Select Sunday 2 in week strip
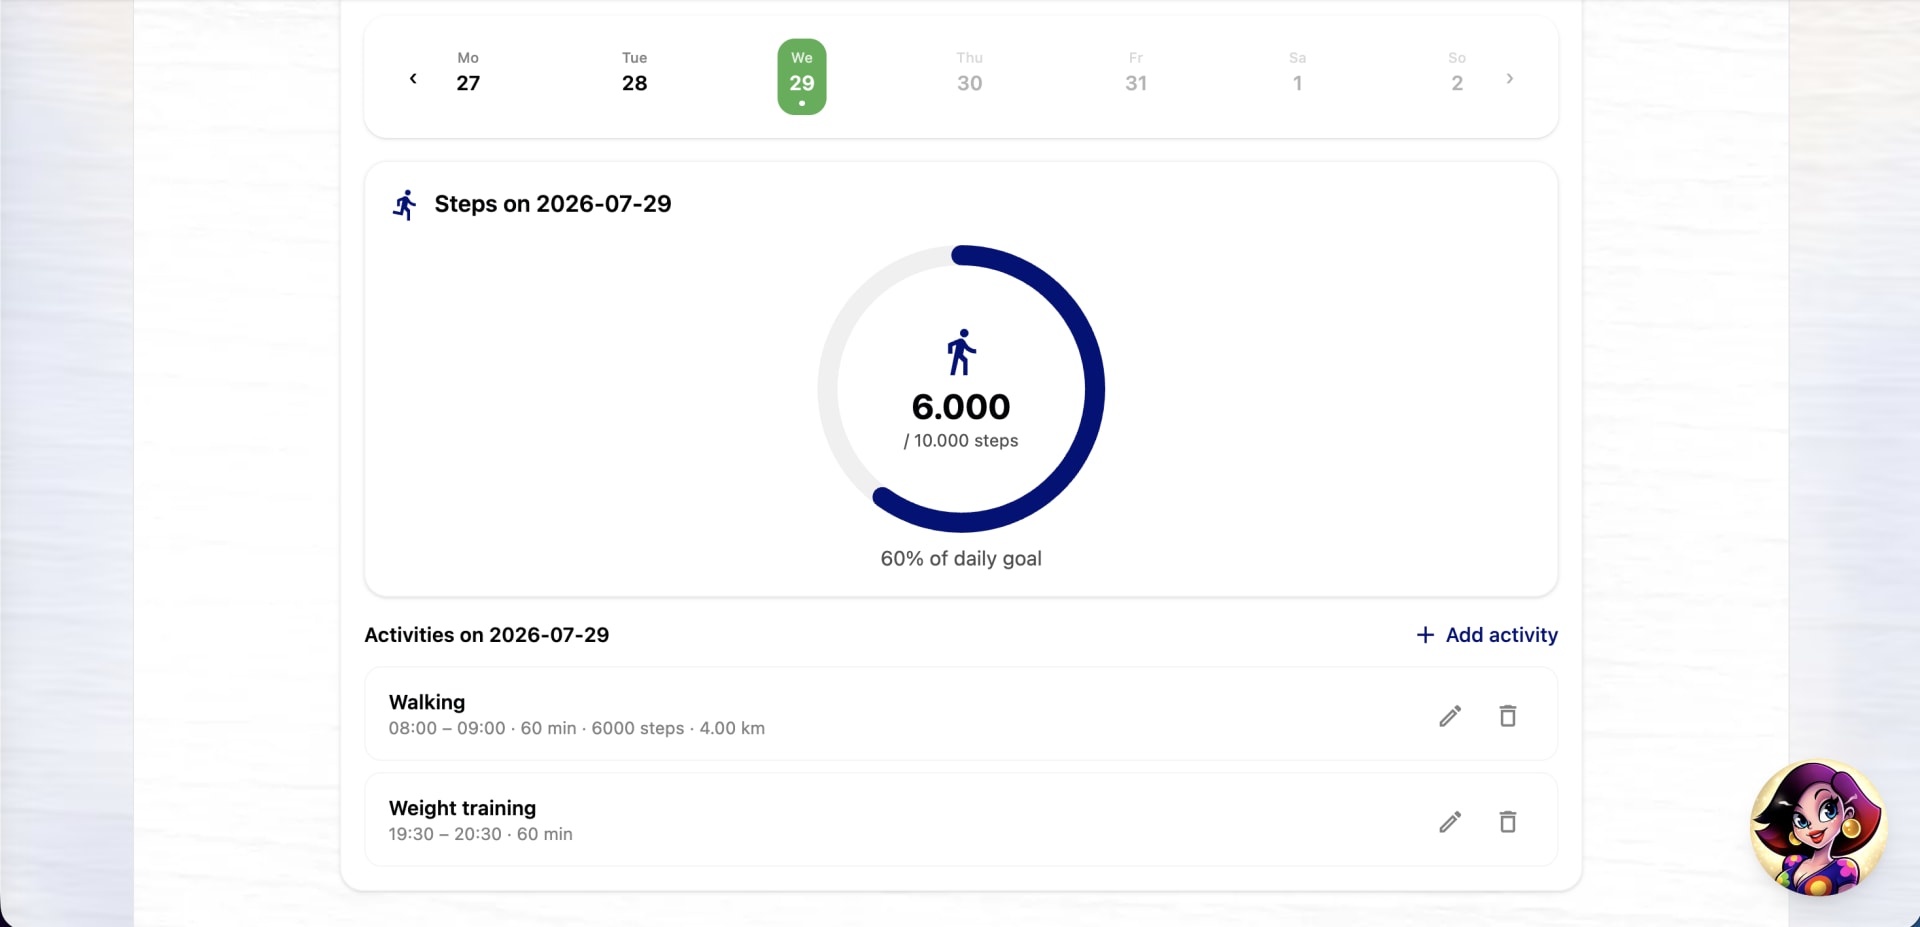 pos(1457,72)
